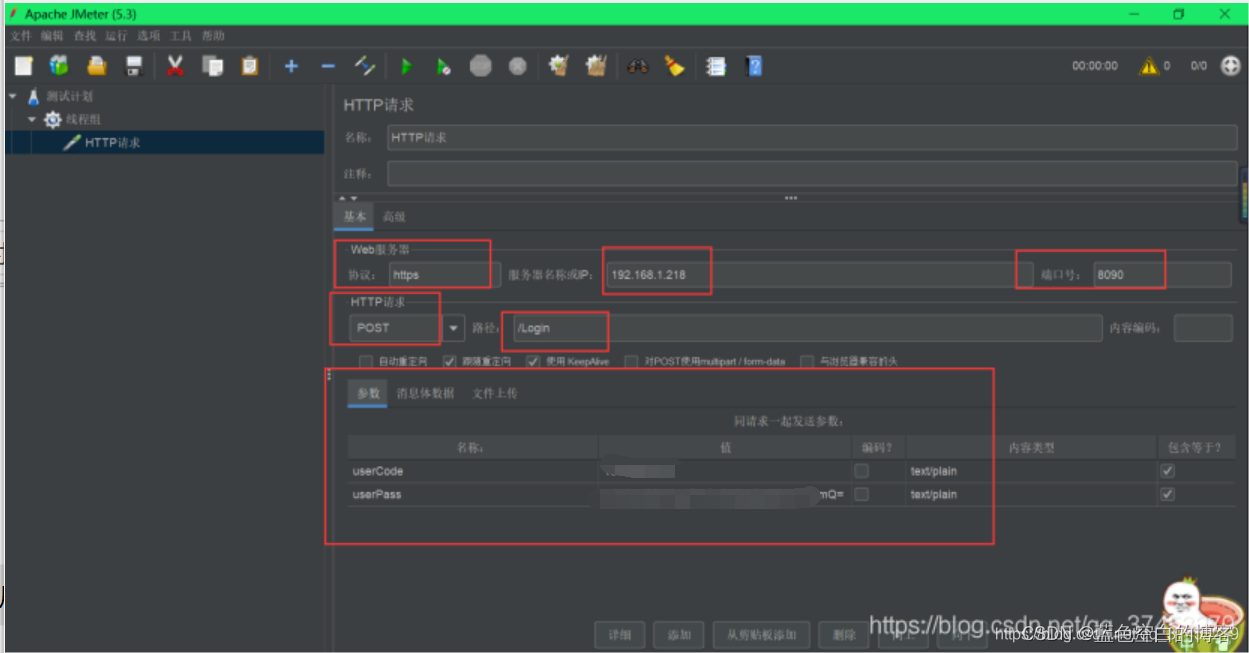Image resolution: width=1249 pixels, height=653 pixels.
Task: Click the round icon after 0/0 counter
Action: 1231,66
